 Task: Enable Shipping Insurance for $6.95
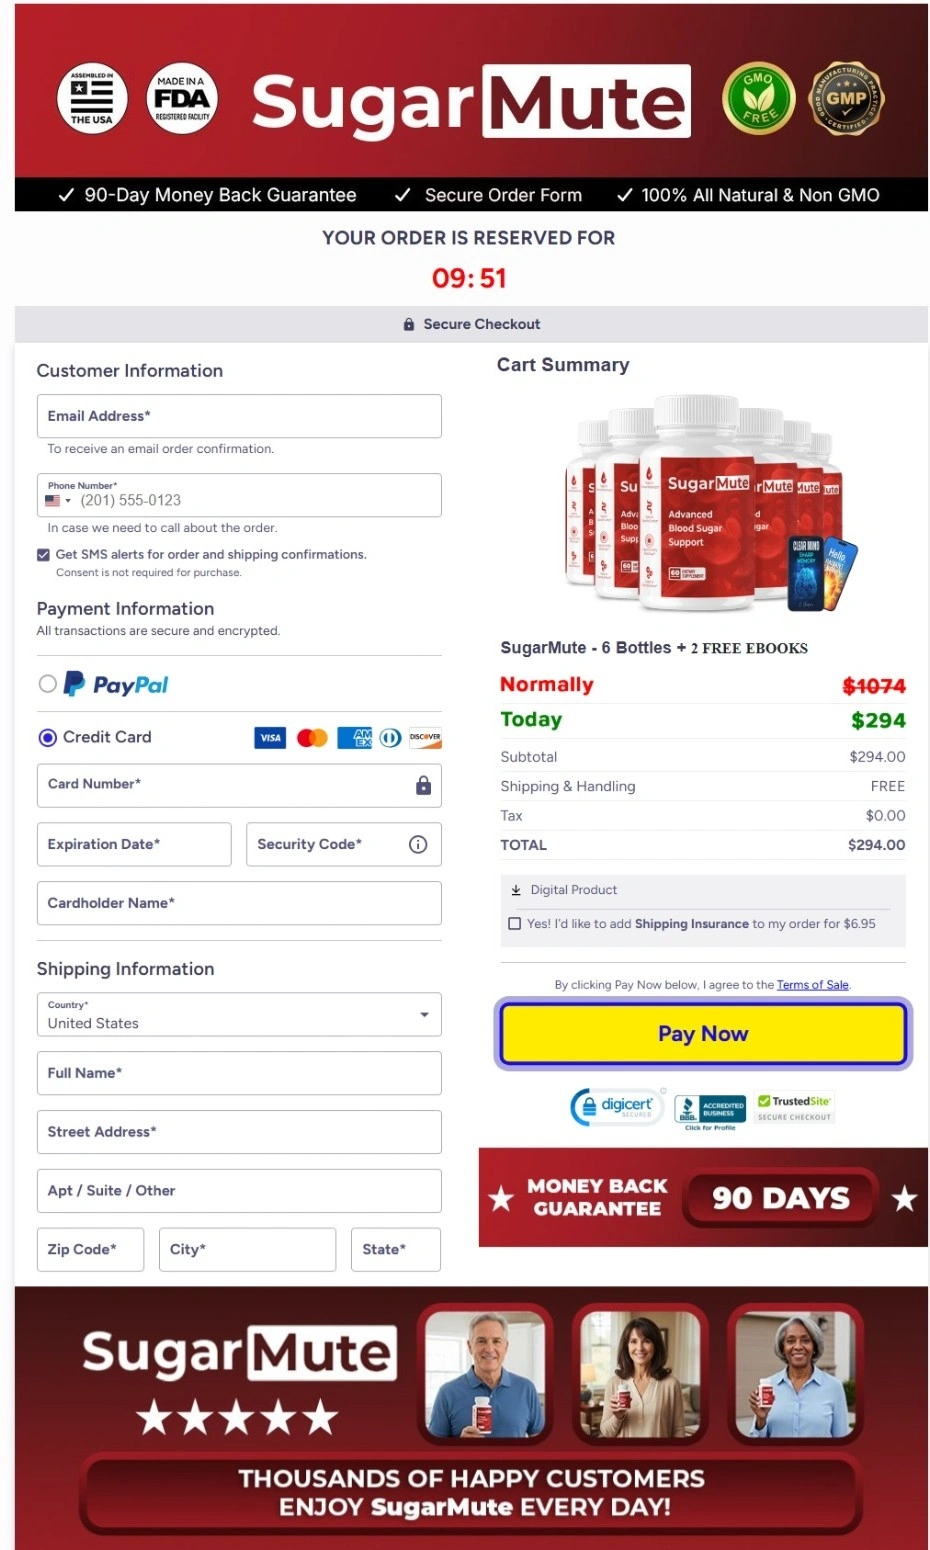coord(514,923)
